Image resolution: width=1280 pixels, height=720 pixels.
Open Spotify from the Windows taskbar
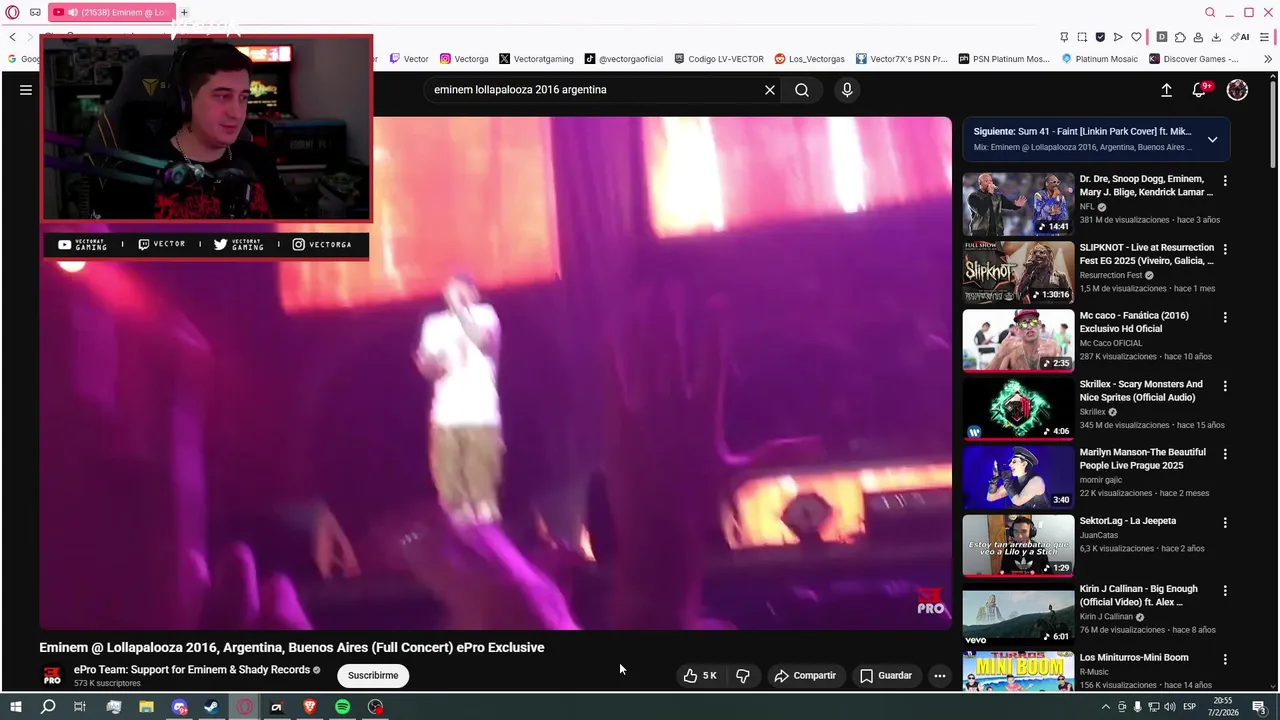tap(342, 707)
